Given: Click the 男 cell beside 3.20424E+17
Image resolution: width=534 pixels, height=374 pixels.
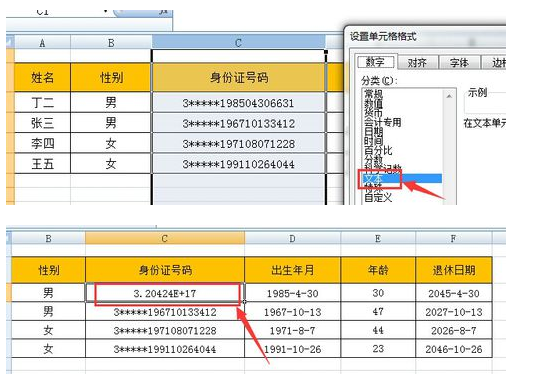Looking at the screenshot, I should coord(48,293).
